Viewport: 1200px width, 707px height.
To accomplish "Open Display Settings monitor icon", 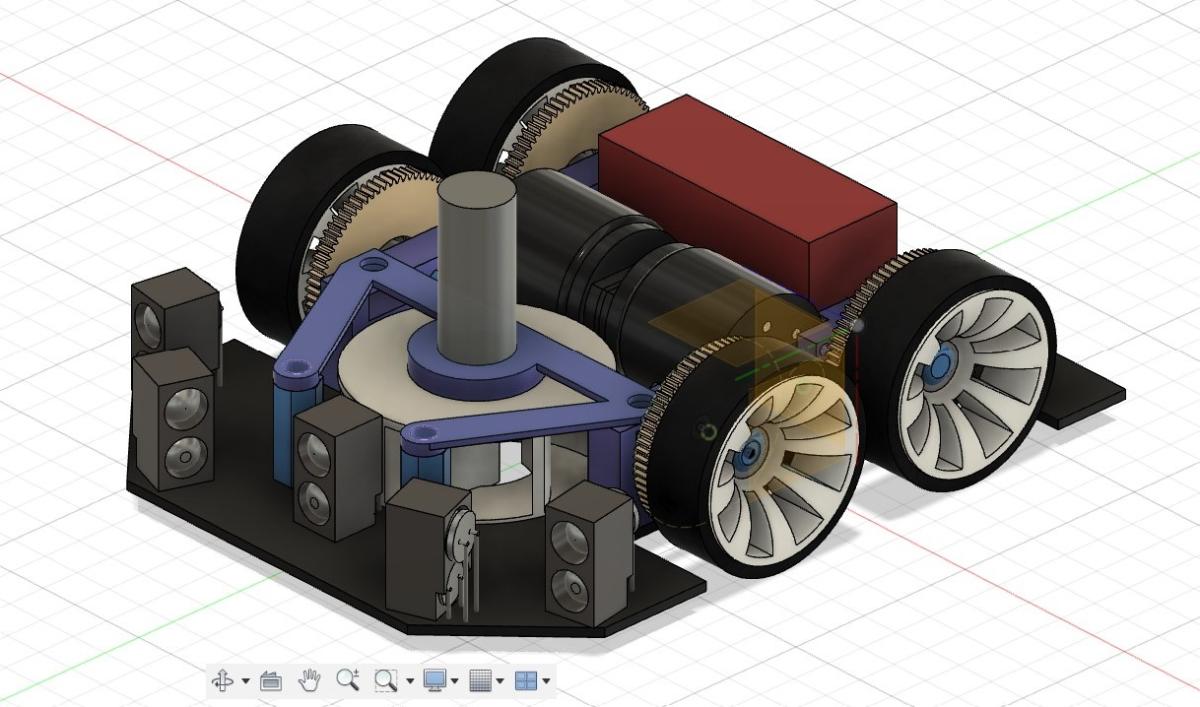I will (435, 681).
